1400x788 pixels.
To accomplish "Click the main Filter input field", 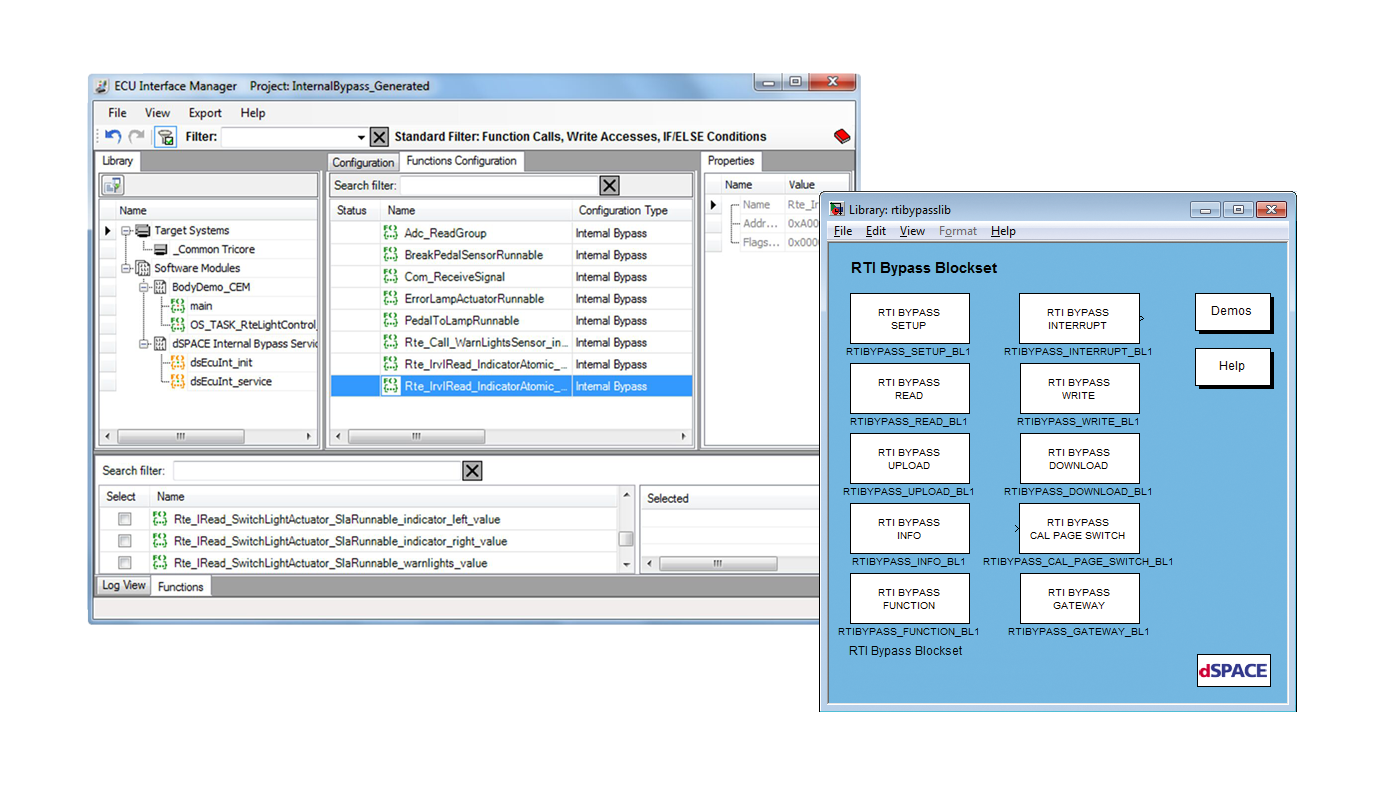I will coord(287,137).
